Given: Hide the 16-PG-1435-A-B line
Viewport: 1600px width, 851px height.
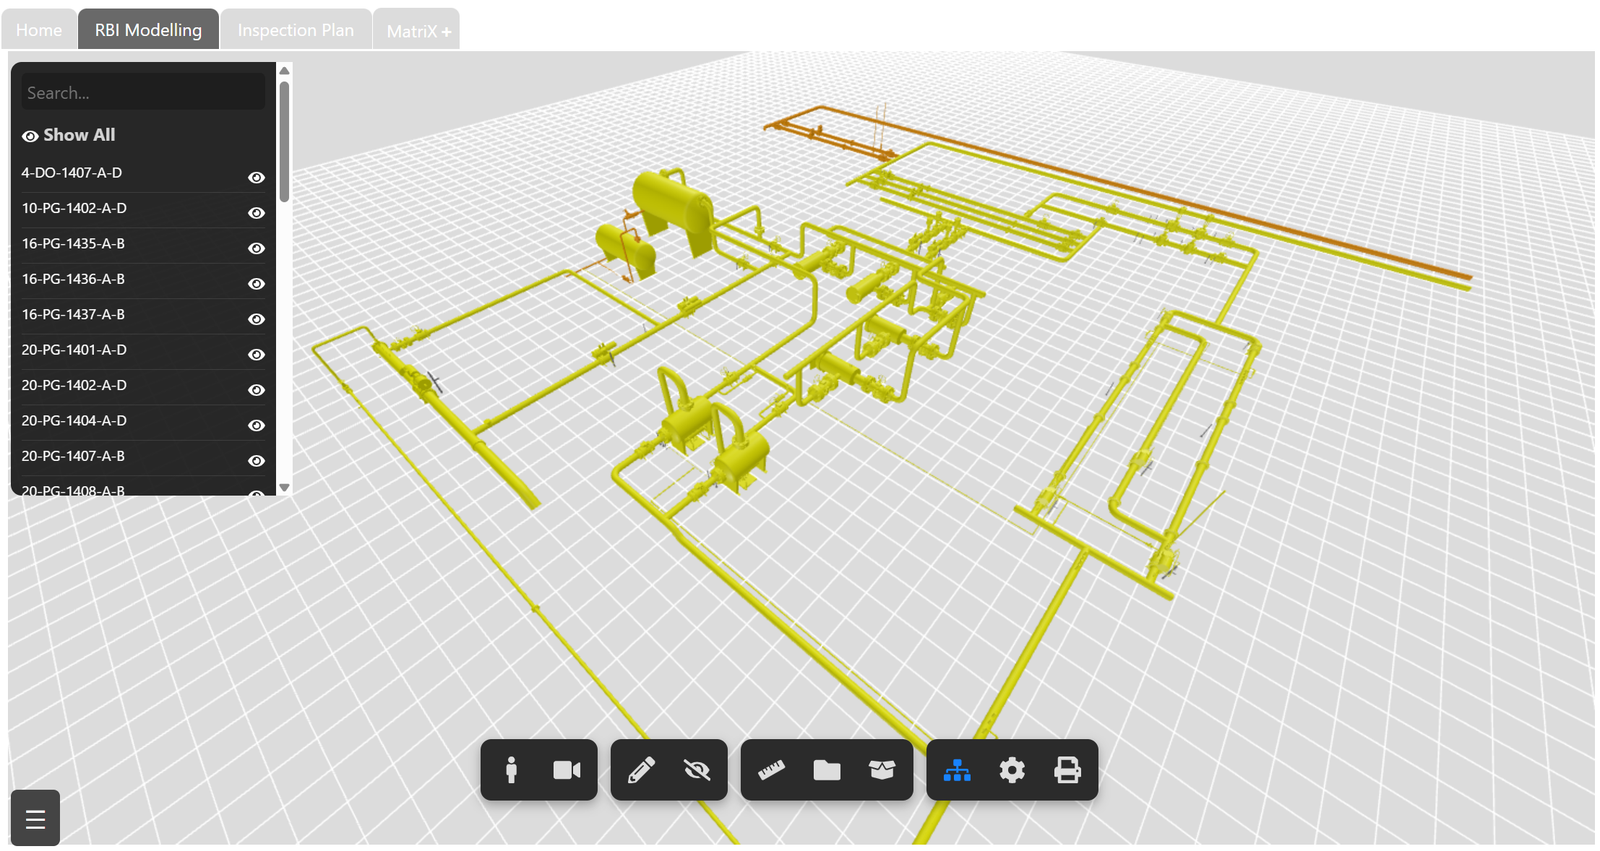Looking at the screenshot, I should [x=256, y=248].
